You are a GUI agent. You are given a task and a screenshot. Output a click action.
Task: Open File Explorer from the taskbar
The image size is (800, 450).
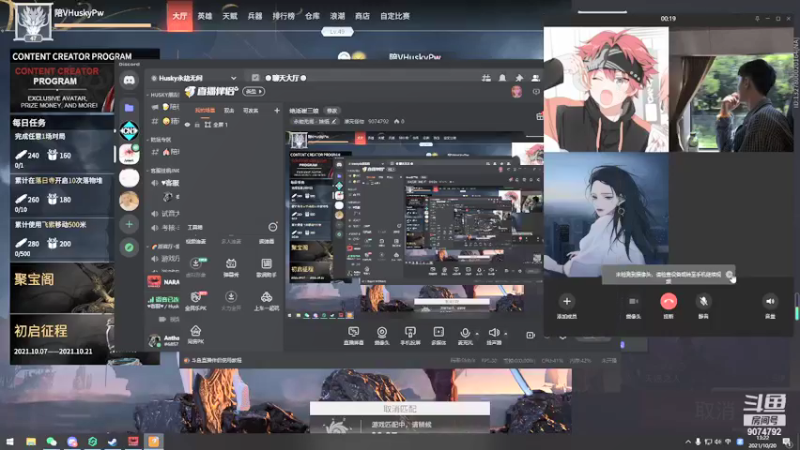(31, 441)
